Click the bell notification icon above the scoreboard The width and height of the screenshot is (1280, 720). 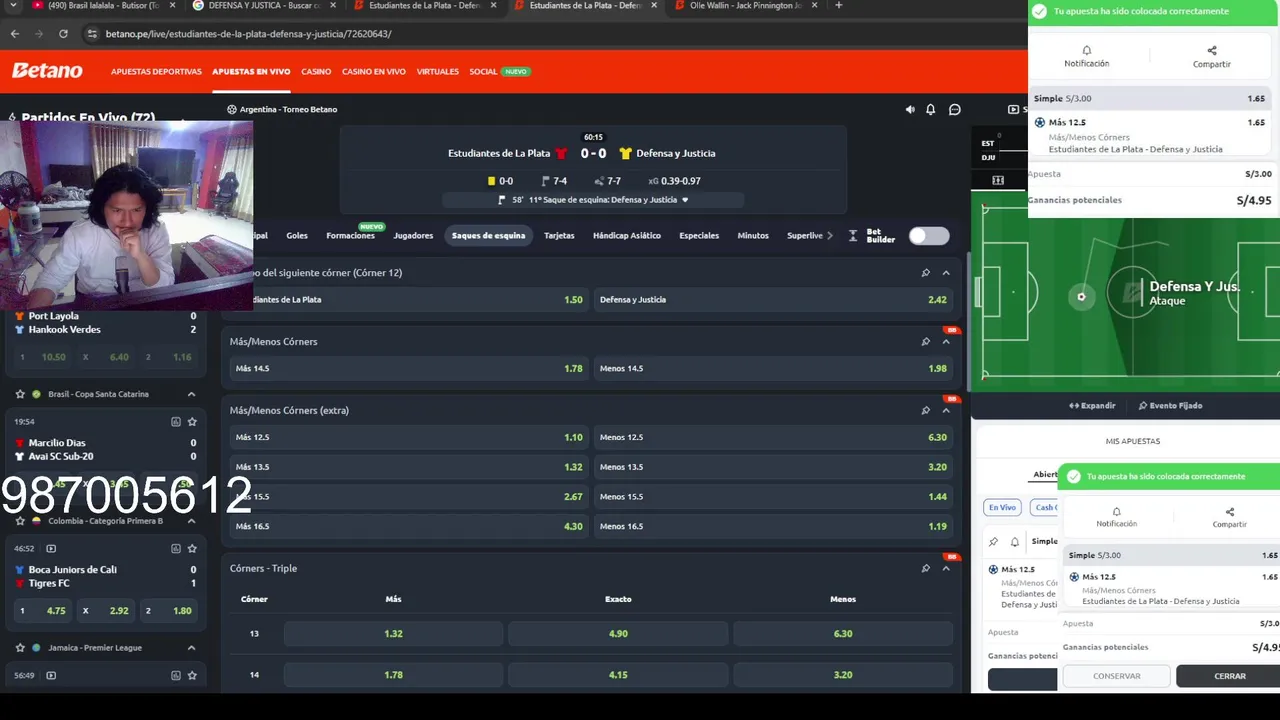point(931,110)
